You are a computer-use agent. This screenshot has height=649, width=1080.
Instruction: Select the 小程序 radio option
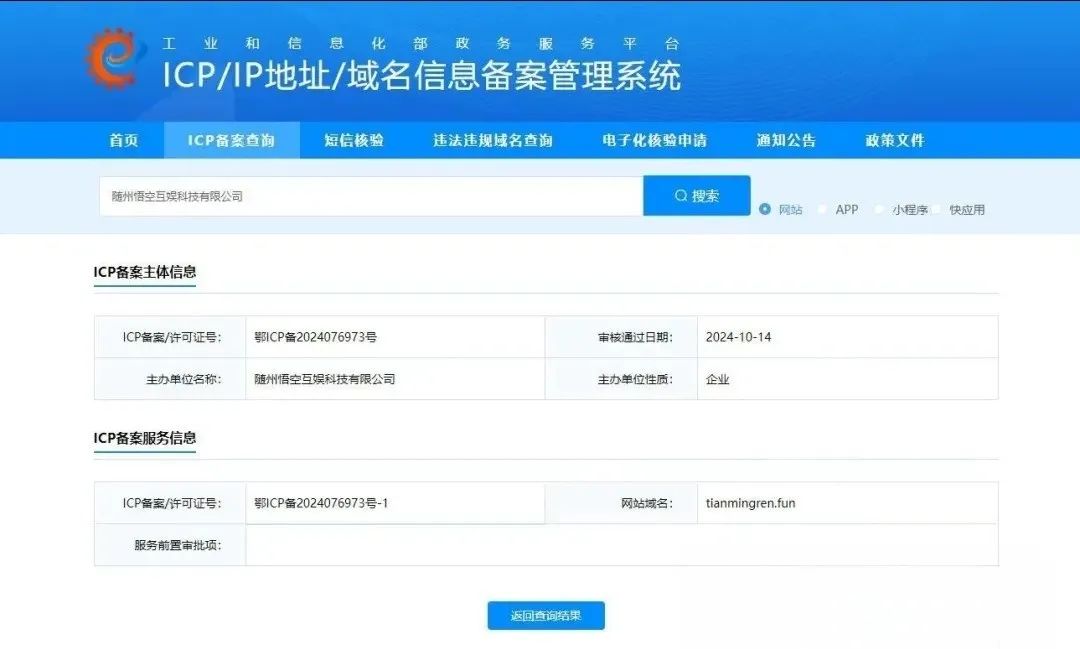click(x=880, y=209)
